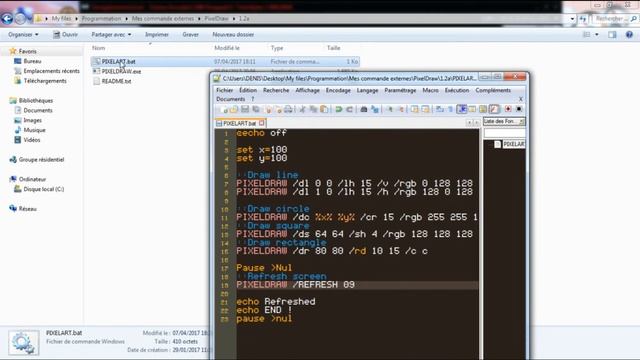This screenshot has width=640, height=360.
Task: Click the New file icon in Notepad++ toolbar
Action: (224, 109)
